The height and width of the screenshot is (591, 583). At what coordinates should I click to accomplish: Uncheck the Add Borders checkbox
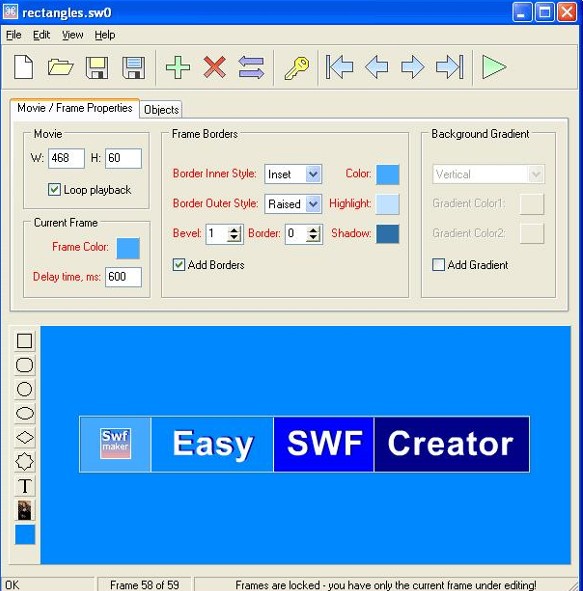[x=179, y=265]
